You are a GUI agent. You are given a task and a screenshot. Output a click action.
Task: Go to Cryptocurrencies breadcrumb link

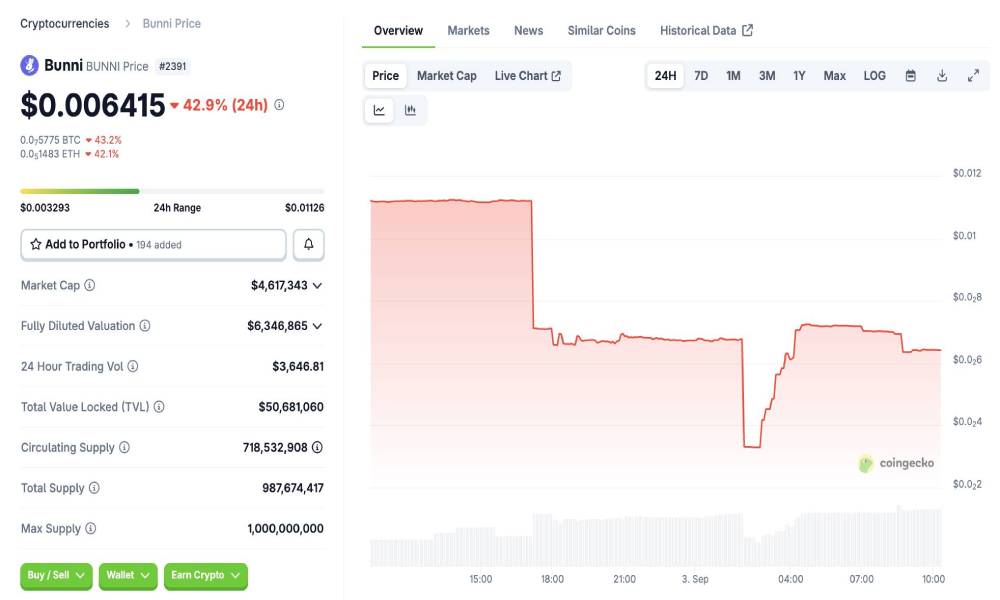pos(65,23)
